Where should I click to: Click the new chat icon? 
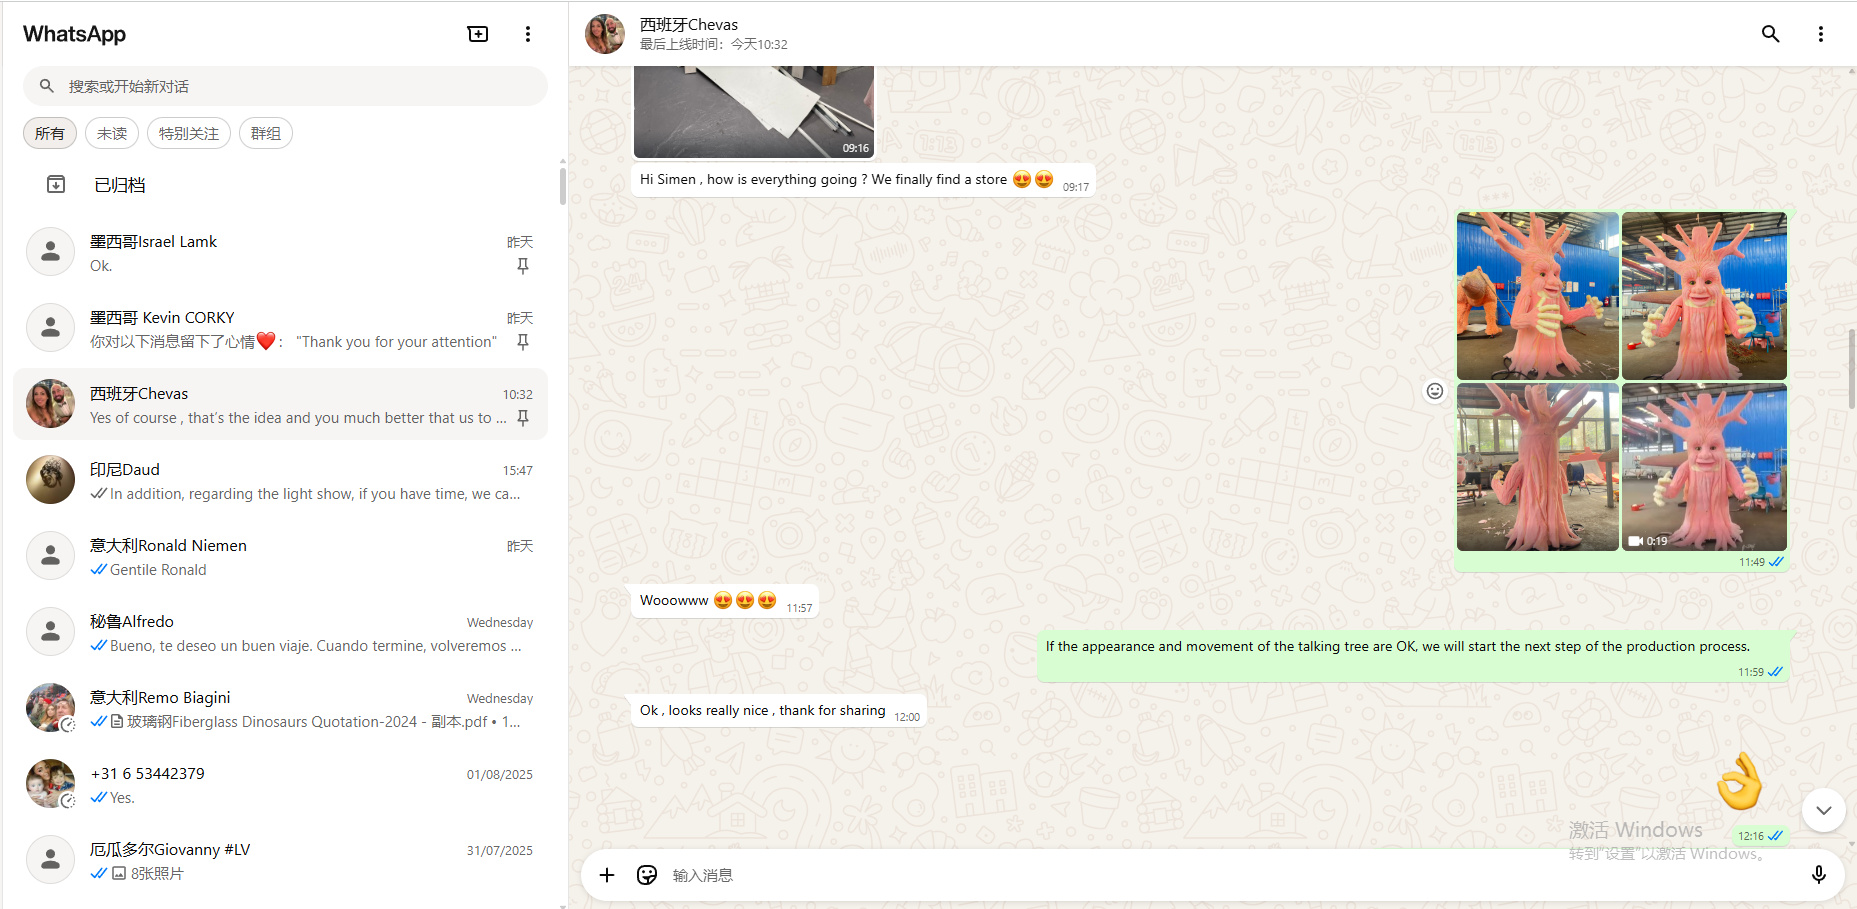(x=478, y=34)
